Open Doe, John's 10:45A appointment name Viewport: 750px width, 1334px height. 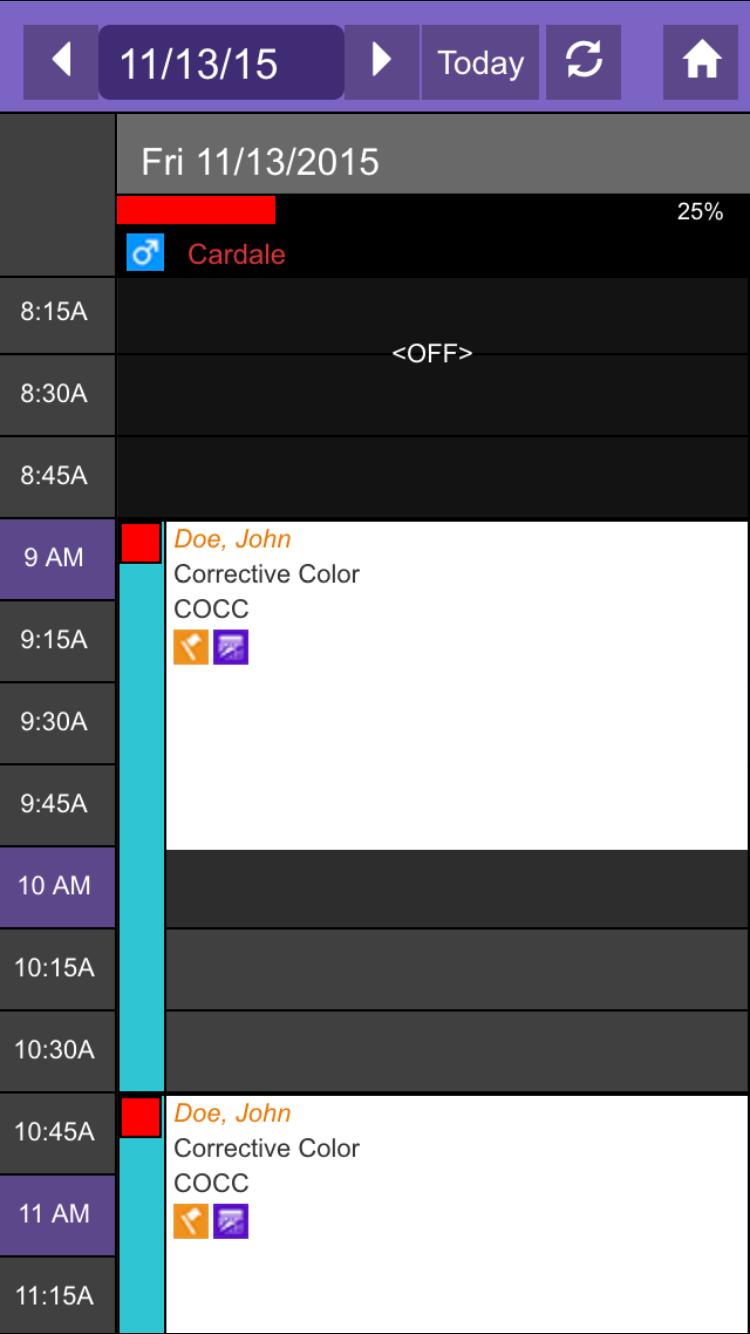tap(233, 1113)
